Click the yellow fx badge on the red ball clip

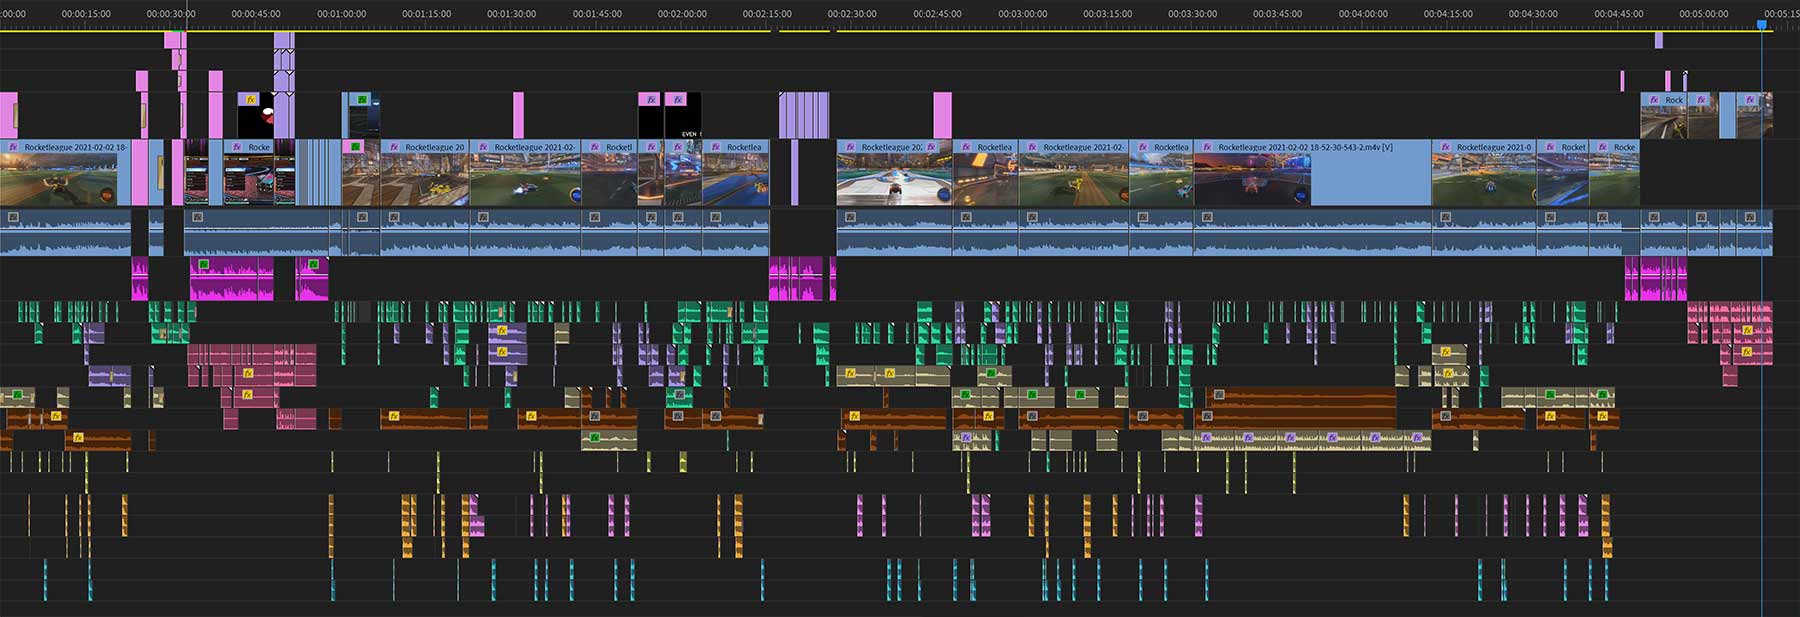[x=250, y=100]
